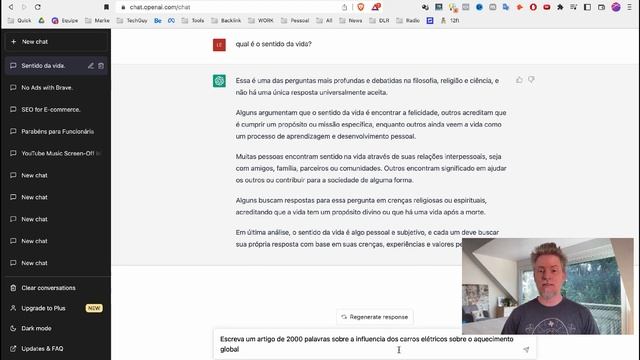Open the red Opera-style extension icon

pyautogui.click(x=533, y=7)
